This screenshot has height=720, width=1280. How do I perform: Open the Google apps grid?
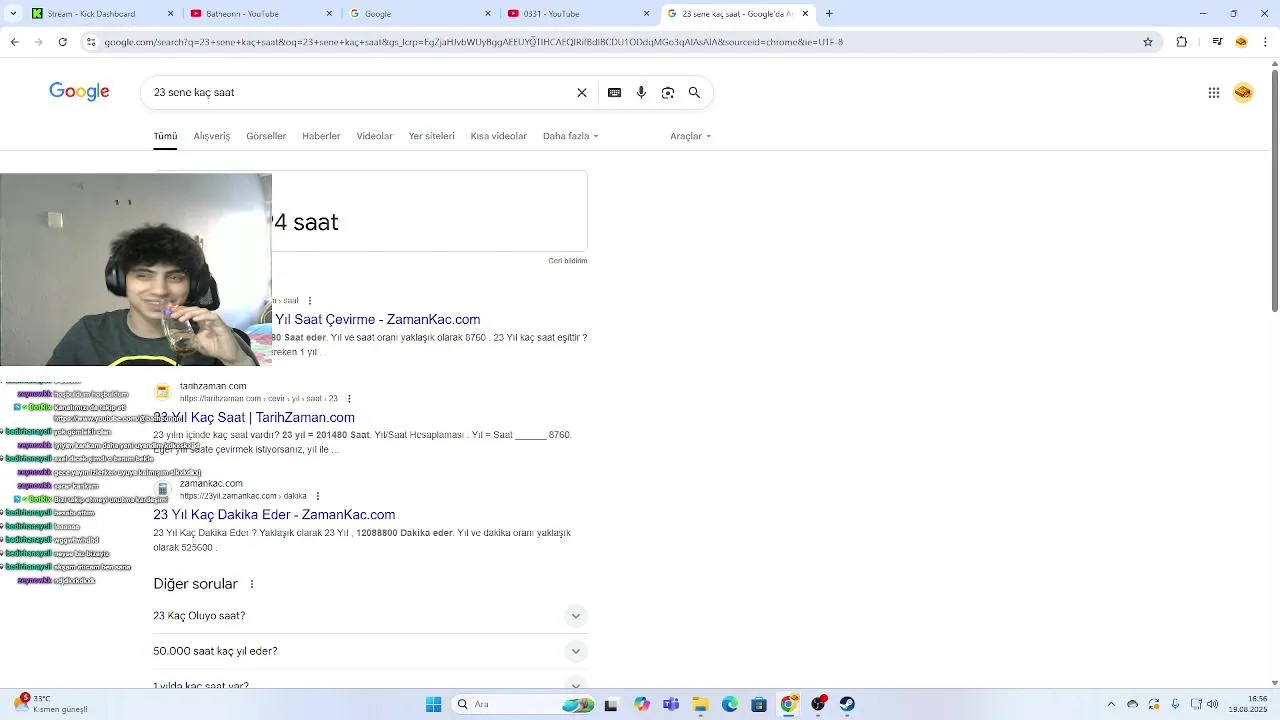(1214, 92)
